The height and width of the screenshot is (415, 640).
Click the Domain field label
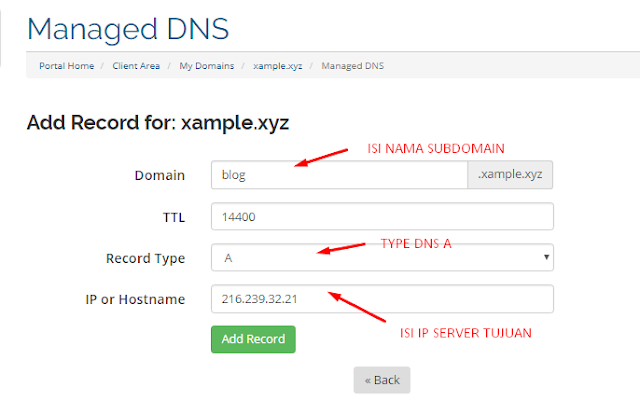[x=160, y=175]
